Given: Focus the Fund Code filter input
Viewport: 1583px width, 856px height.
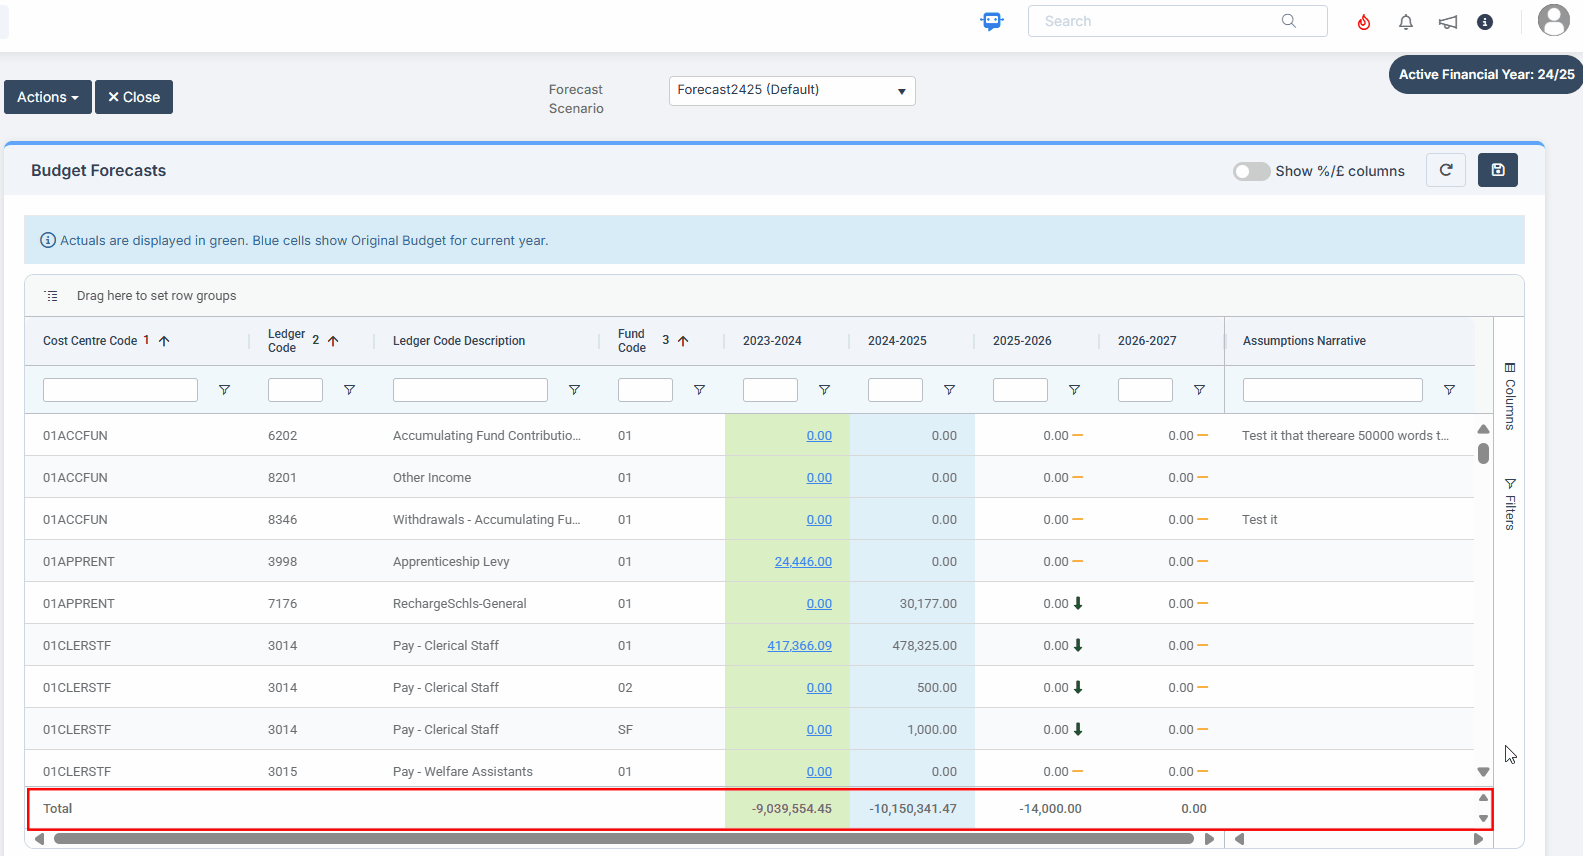Looking at the screenshot, I should tap(645, 390).
